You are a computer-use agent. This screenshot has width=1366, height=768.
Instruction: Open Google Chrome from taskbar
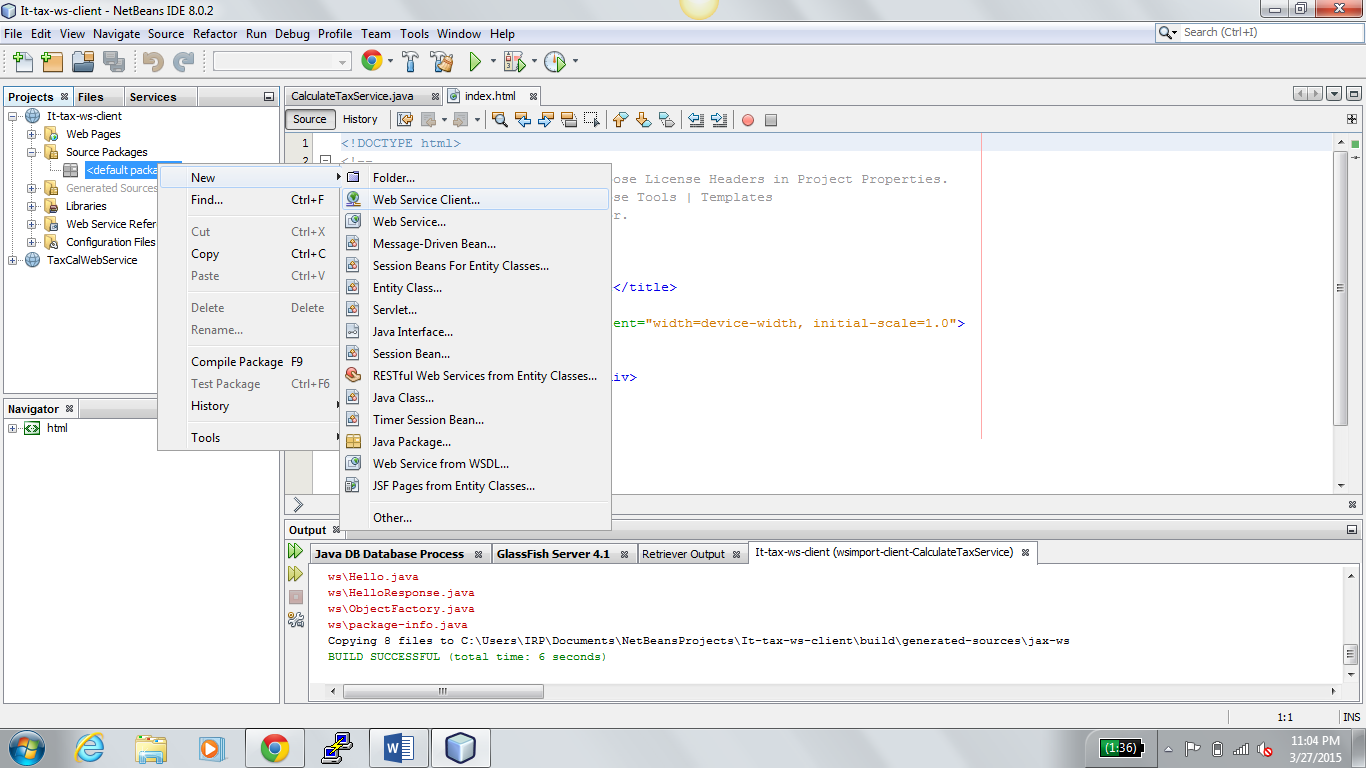coord(275,747)
